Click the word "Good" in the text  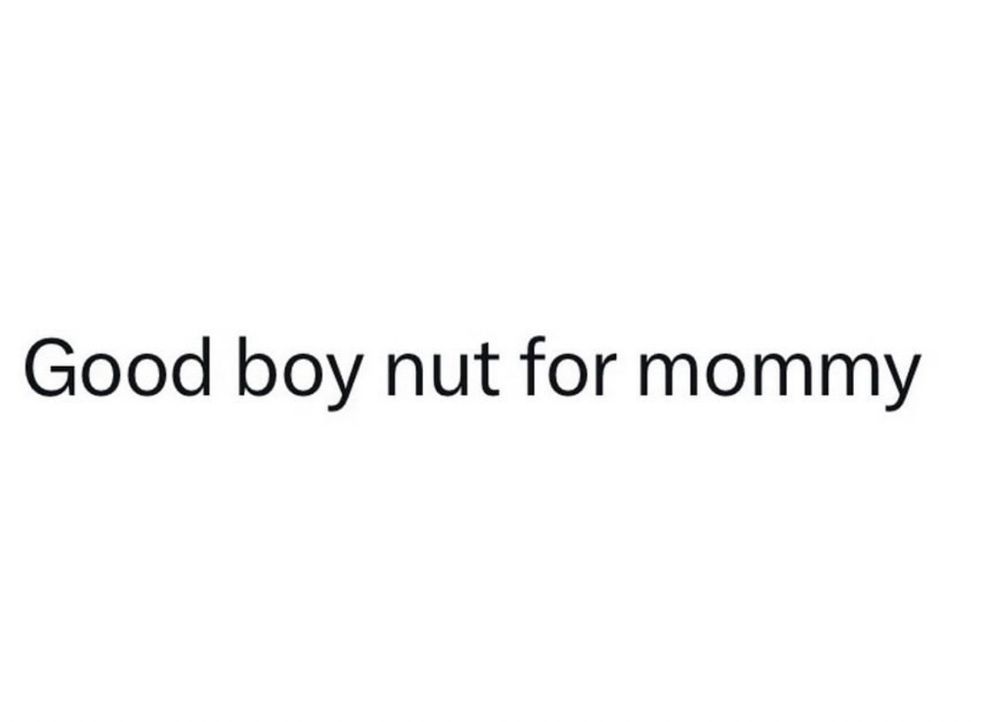coord(117,368)
